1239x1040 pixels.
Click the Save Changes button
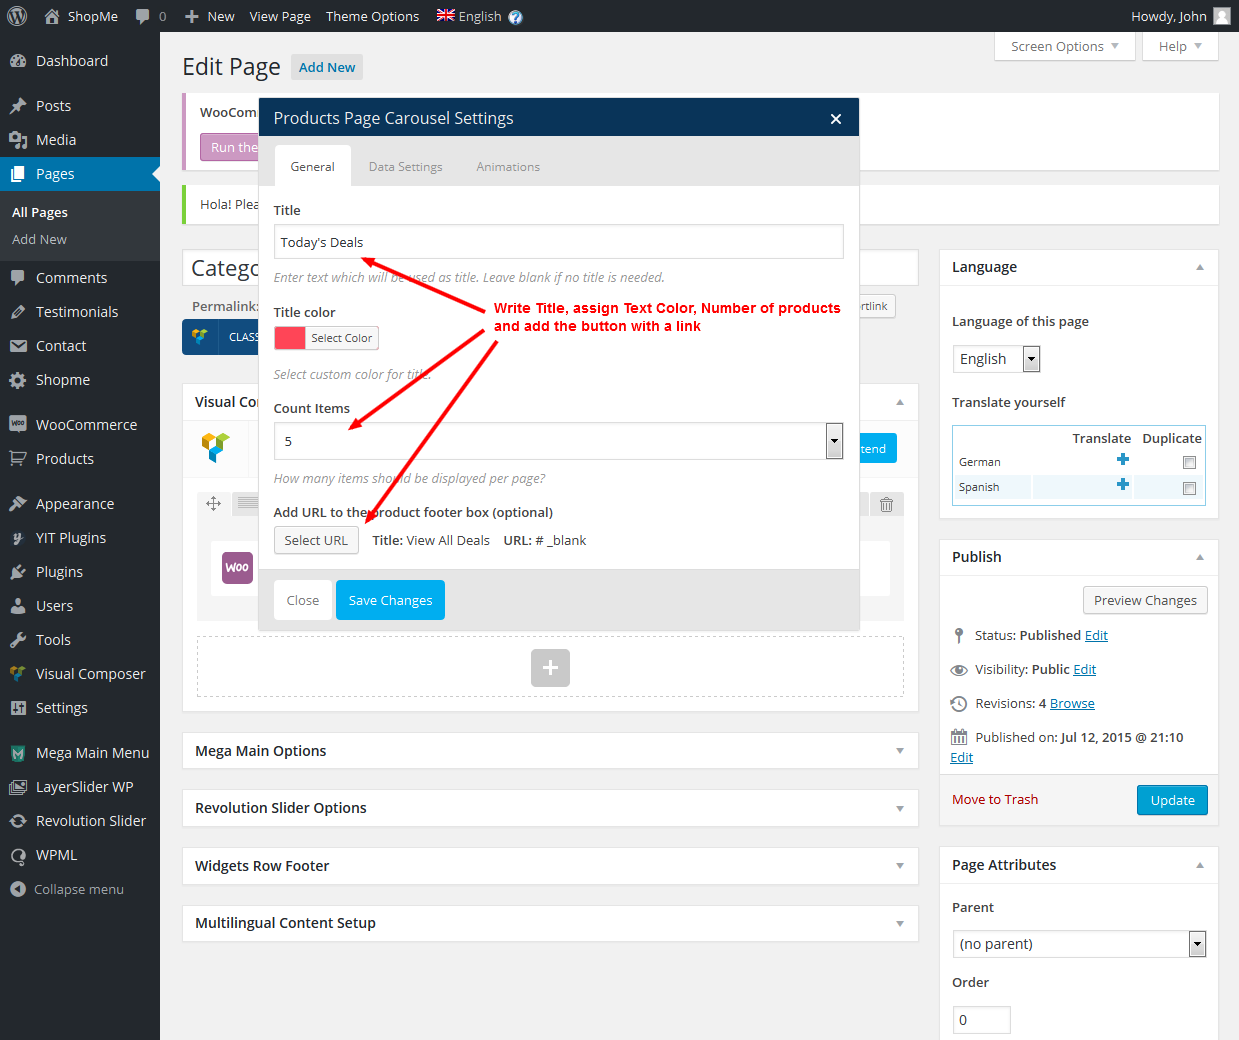[390, 600]
